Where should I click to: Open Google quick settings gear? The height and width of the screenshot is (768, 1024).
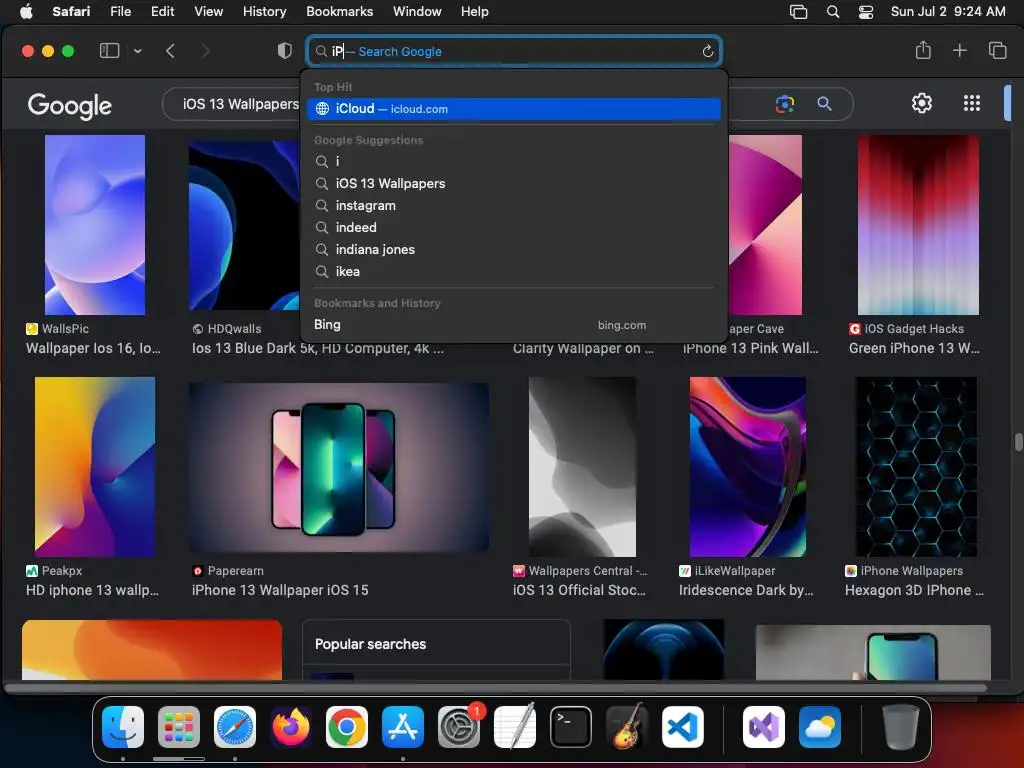pos(921,103)
